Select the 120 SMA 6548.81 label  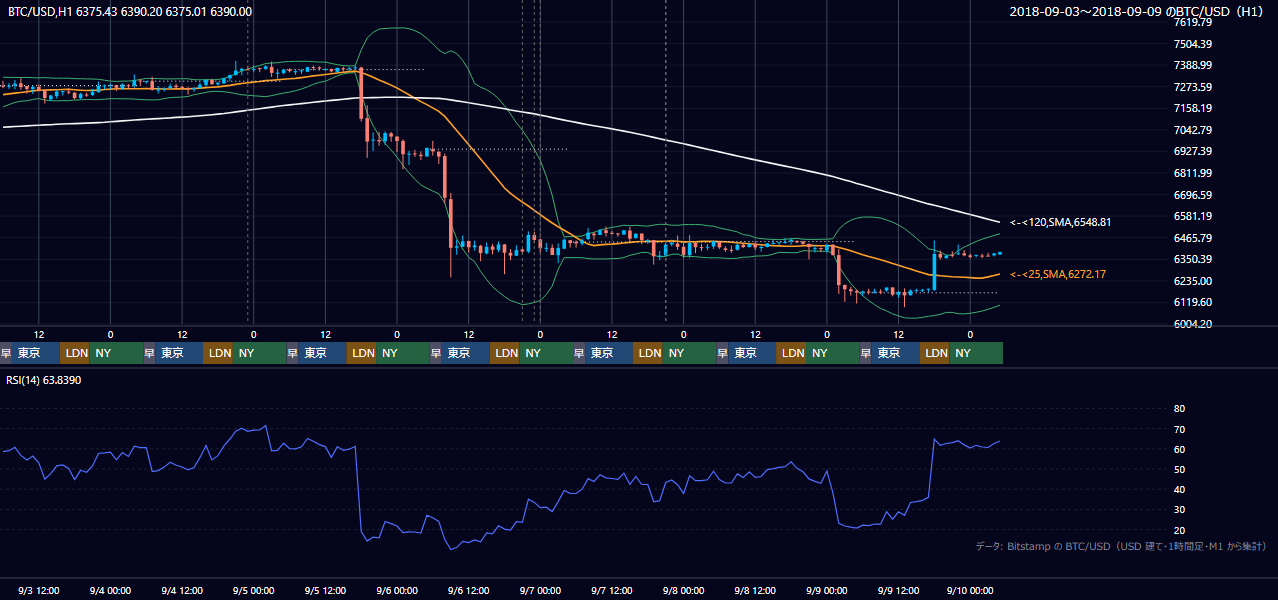pyautogui.click(x=1060, y=222)
